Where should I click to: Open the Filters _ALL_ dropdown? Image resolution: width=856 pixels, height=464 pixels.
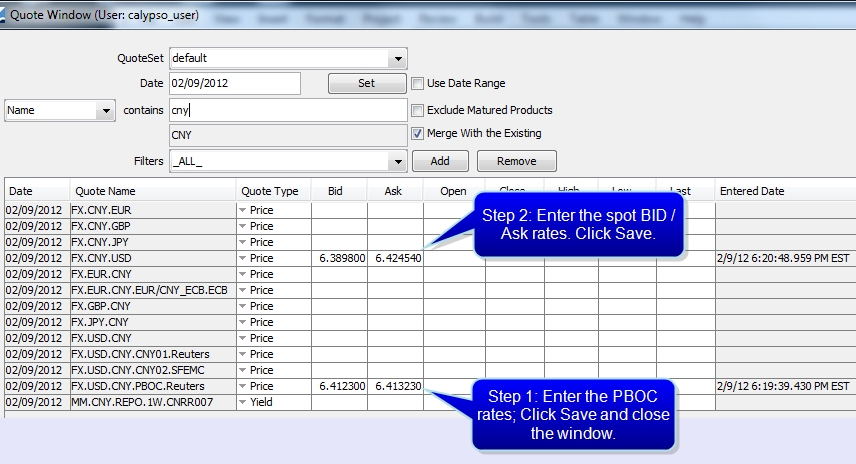[x=398, y=162]
